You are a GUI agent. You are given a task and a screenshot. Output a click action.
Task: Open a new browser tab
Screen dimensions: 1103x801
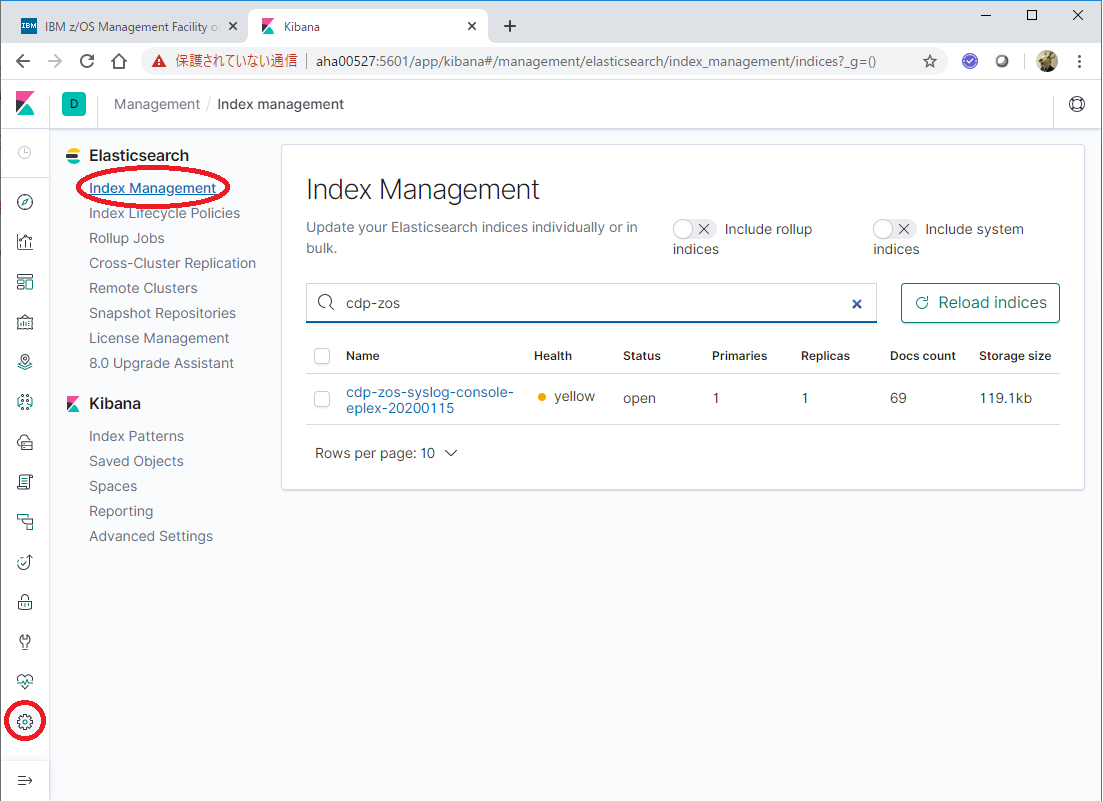pyautogui.click(x=510, y=26)
